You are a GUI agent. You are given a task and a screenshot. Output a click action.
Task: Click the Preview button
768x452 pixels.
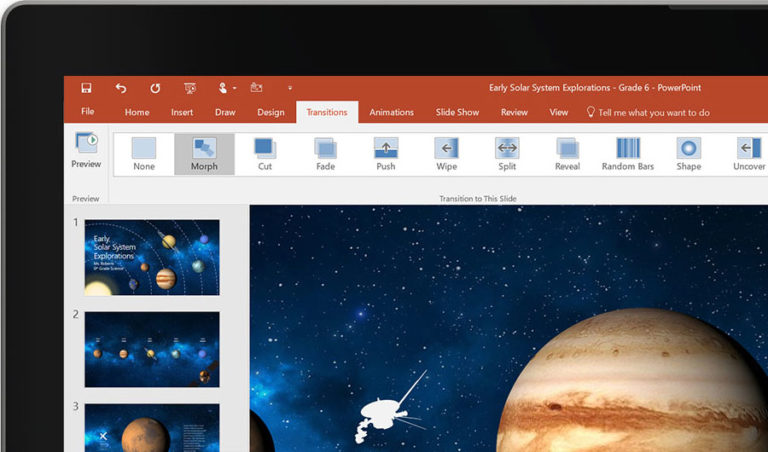(x=86, y=150)
